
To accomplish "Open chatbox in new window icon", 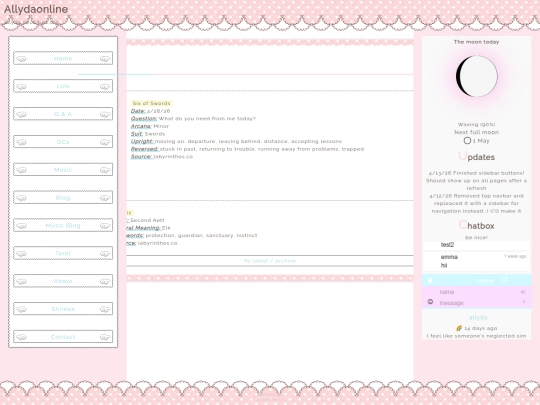I will click(x=505, y=280).
